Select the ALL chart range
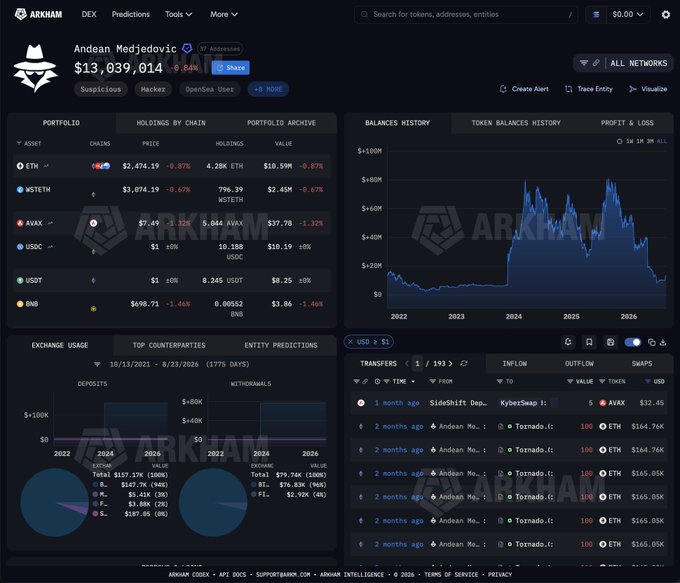 point(662,141)
